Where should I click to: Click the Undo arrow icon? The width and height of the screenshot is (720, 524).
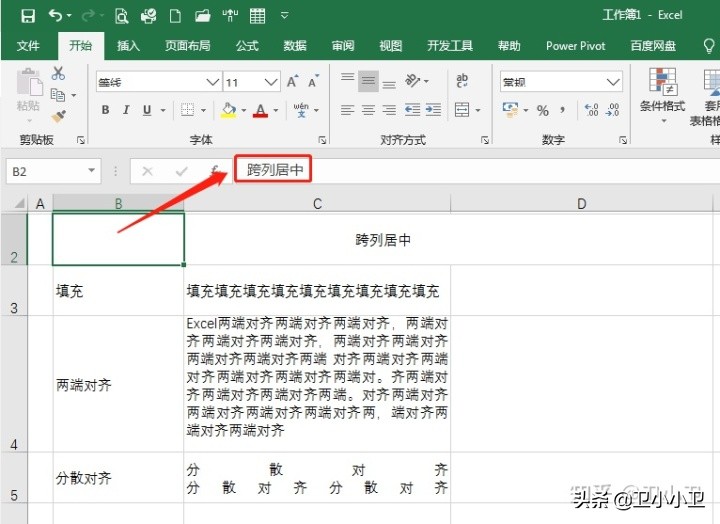click(x=56, y=16)
